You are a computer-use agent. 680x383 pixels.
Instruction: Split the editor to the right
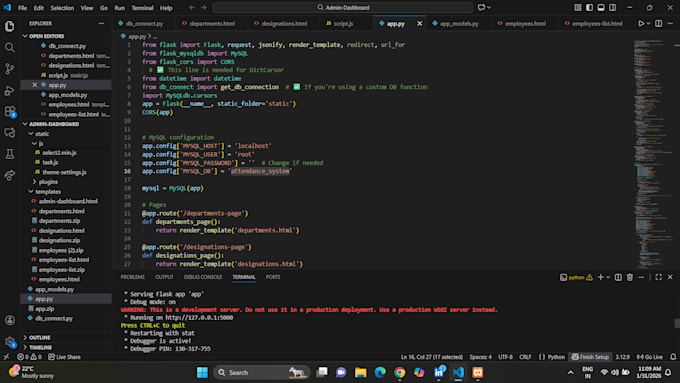pos(658,23)
